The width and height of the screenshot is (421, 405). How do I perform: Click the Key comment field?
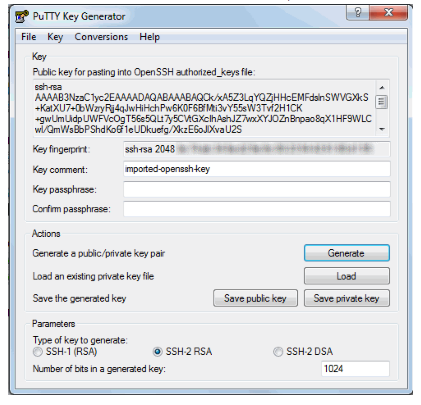257,169
